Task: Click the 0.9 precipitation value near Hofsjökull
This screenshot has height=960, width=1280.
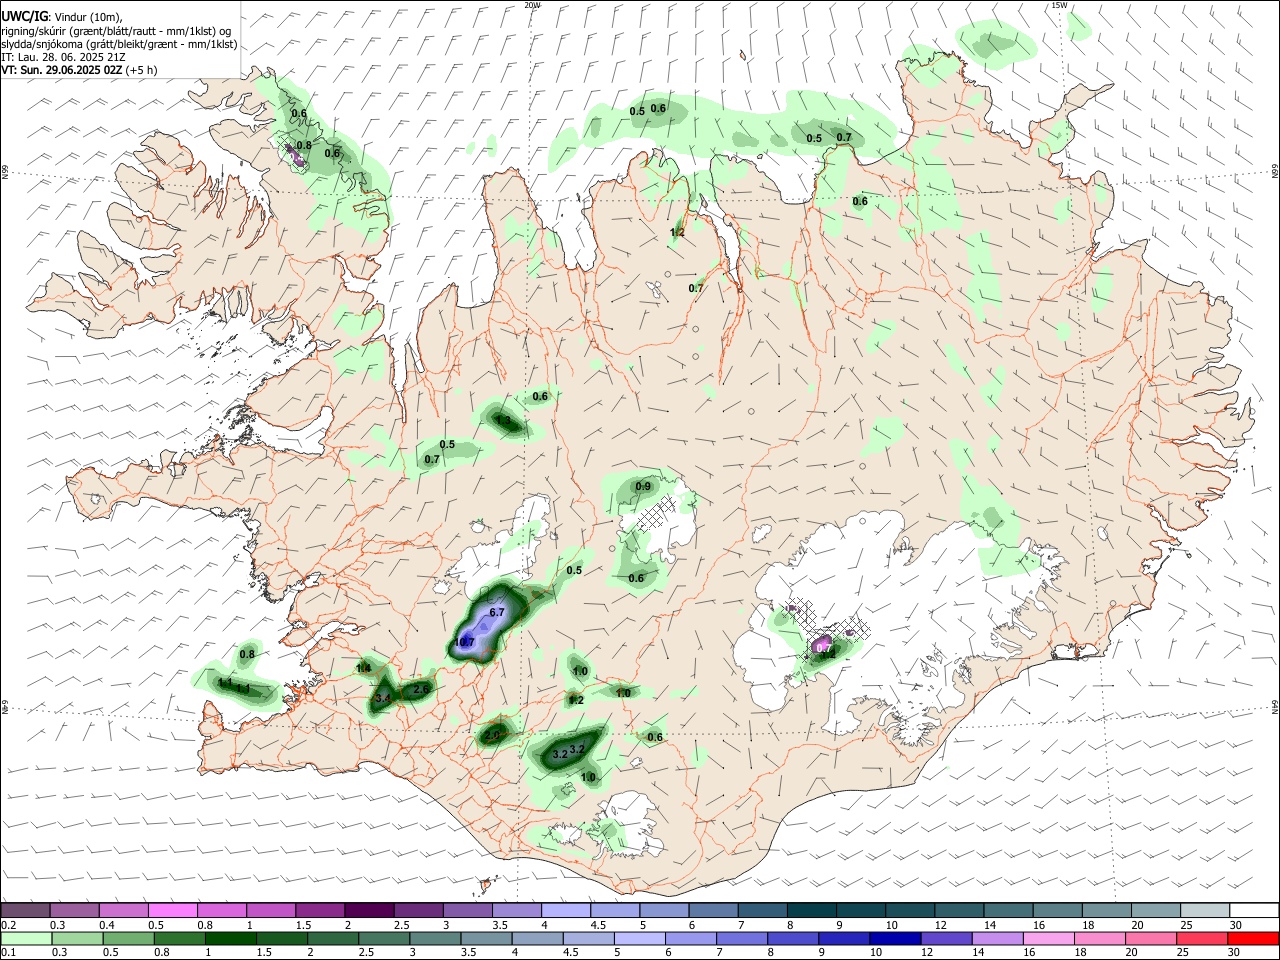Action: (643, 487)
